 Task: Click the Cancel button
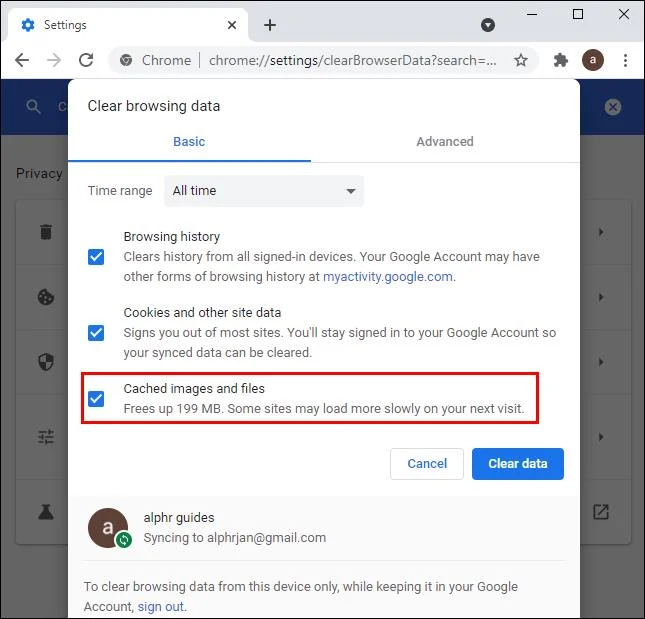coord(427,464)
